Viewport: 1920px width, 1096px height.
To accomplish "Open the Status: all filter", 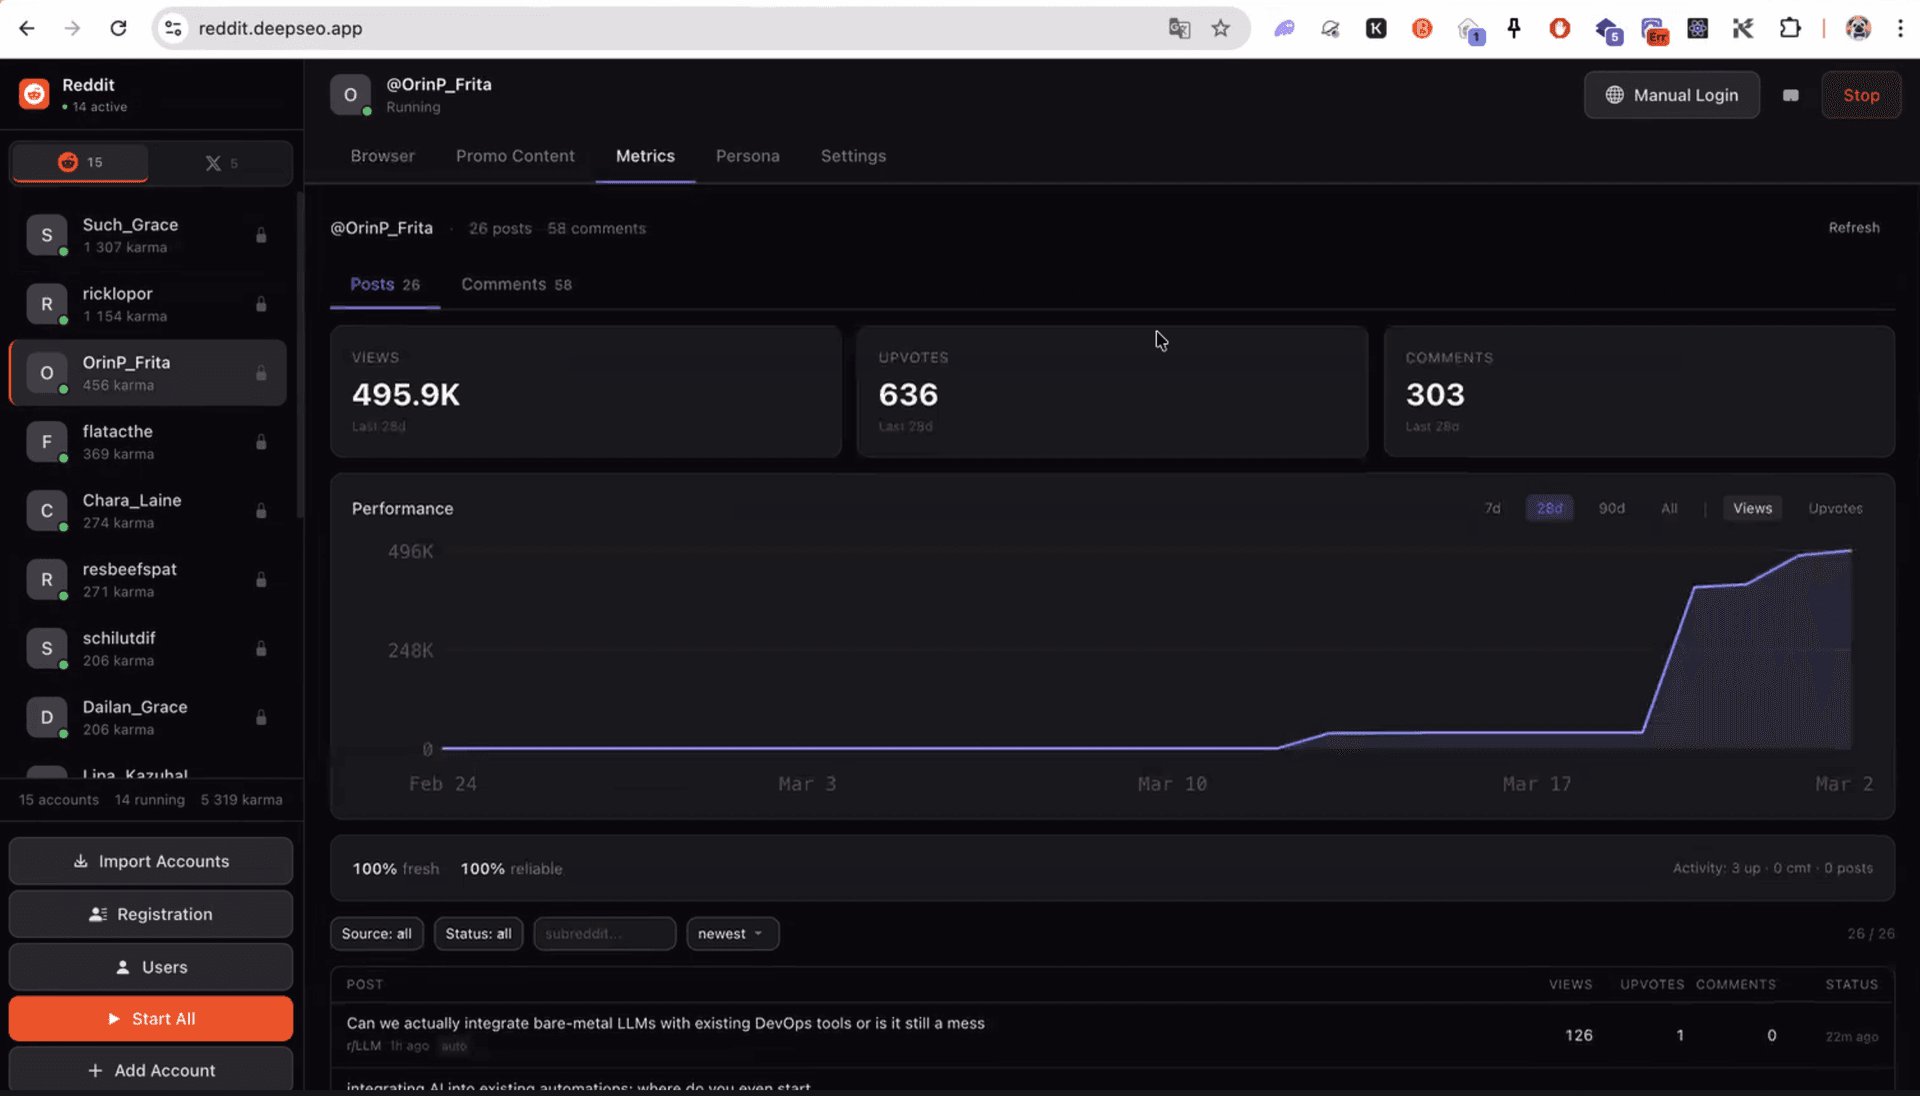I will 478,933.
